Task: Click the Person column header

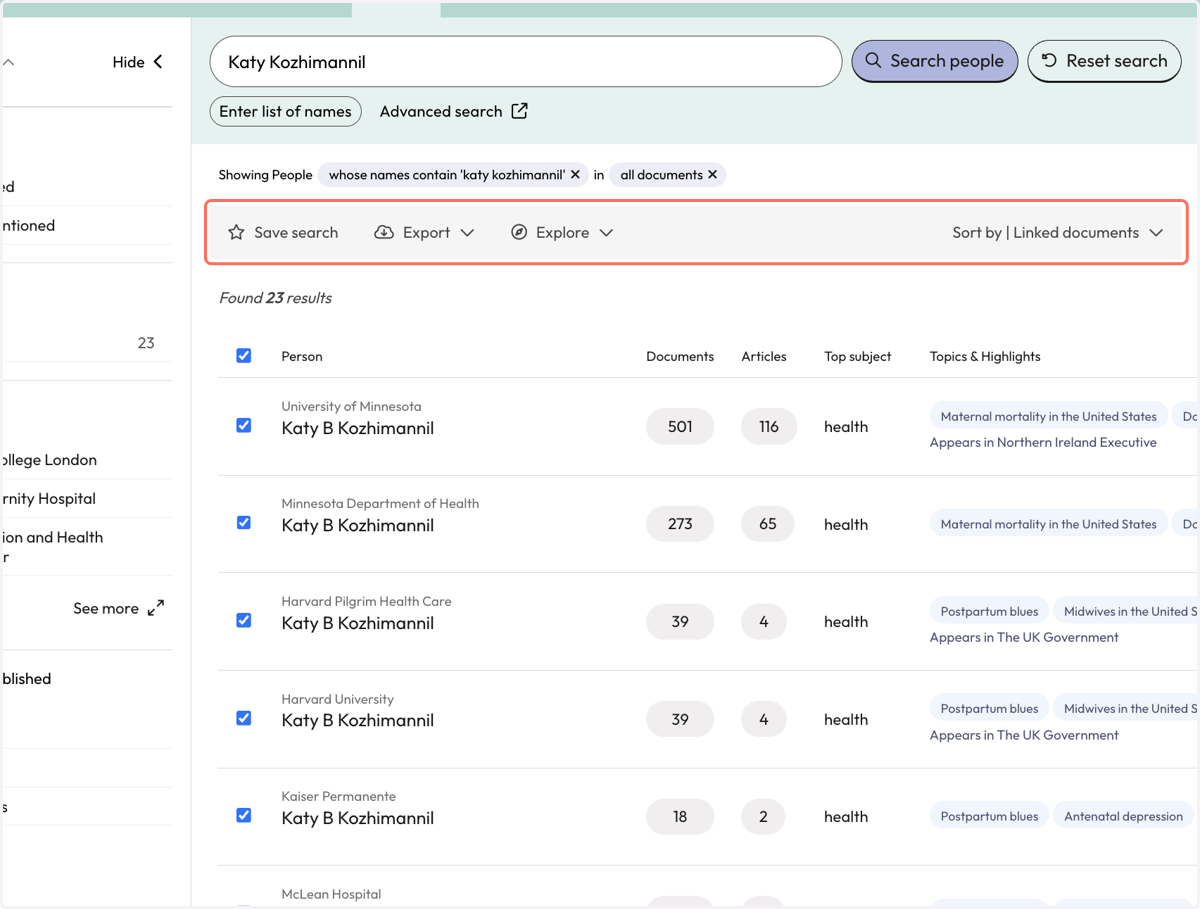Action: 302,356
